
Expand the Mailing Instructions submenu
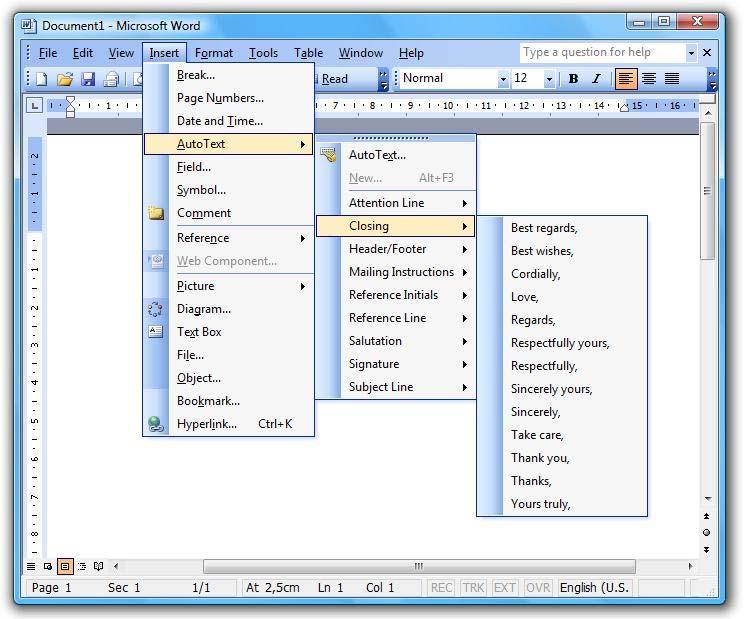[396, 272]
